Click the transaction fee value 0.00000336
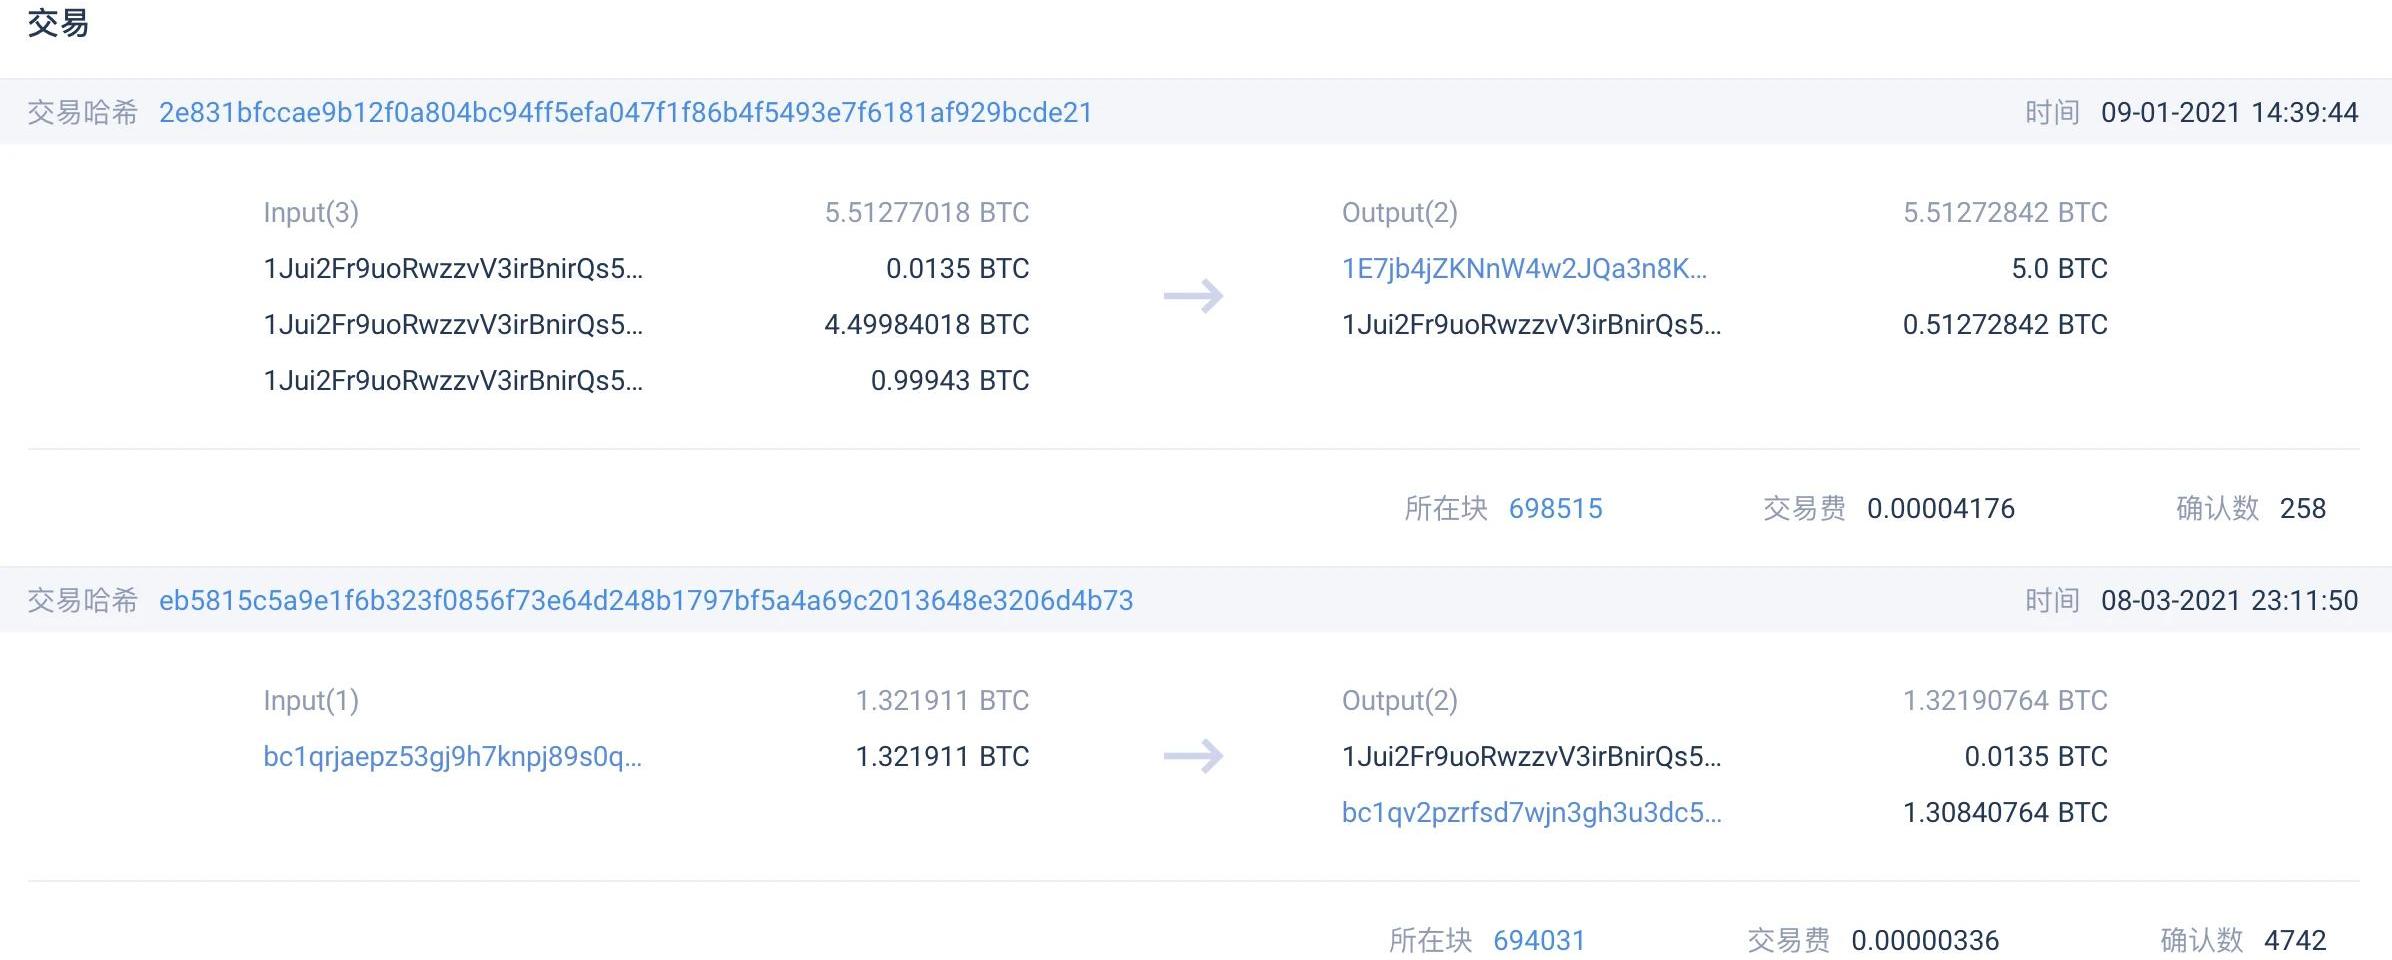The image size is (2392, 960). [1924, 940]
